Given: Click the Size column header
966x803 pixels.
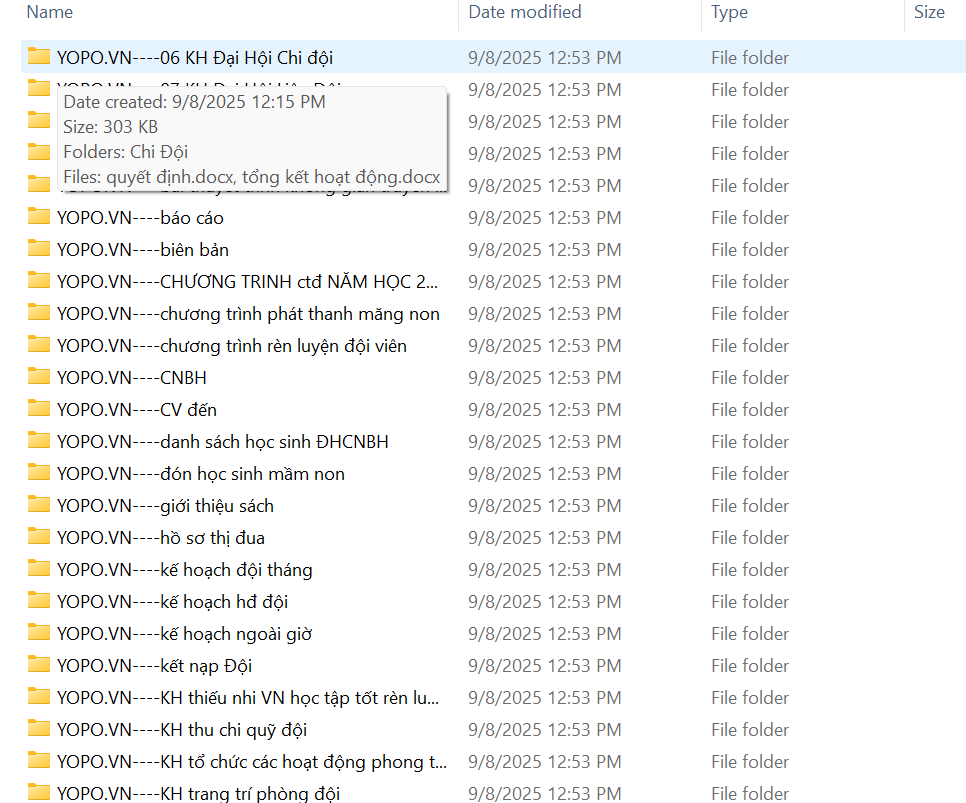Looking at the screenshot, I should [x=929, y=12].
